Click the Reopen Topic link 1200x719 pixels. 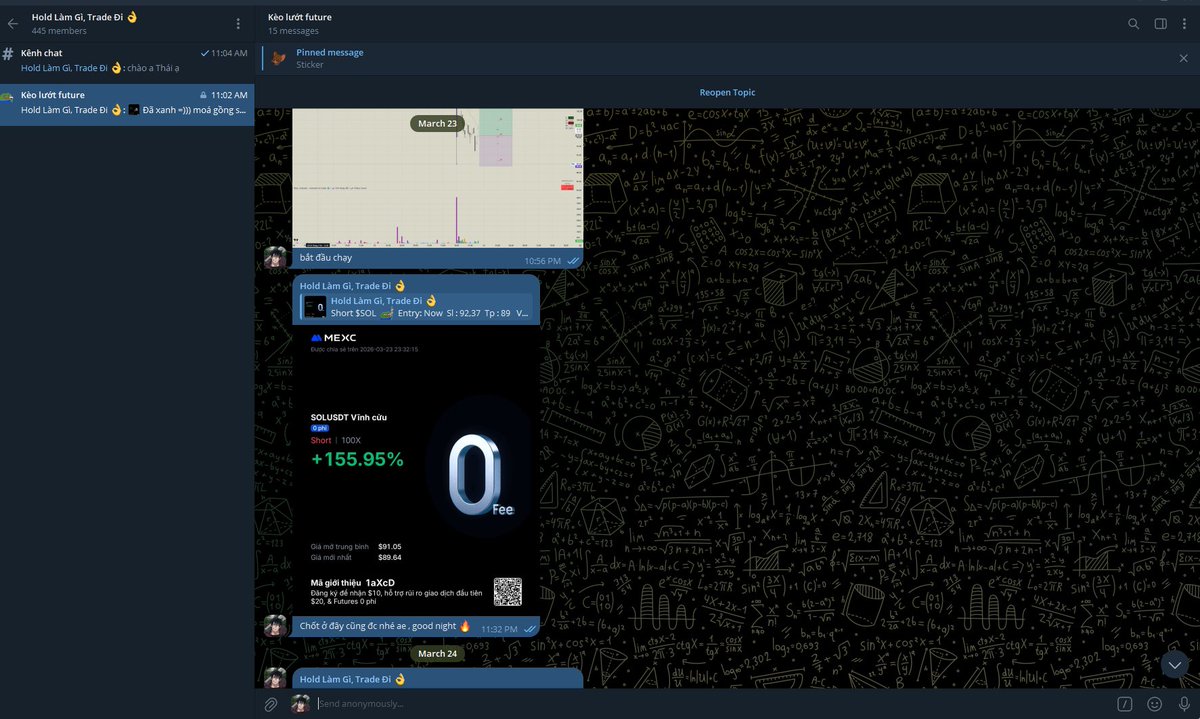[x=727, y=92]
